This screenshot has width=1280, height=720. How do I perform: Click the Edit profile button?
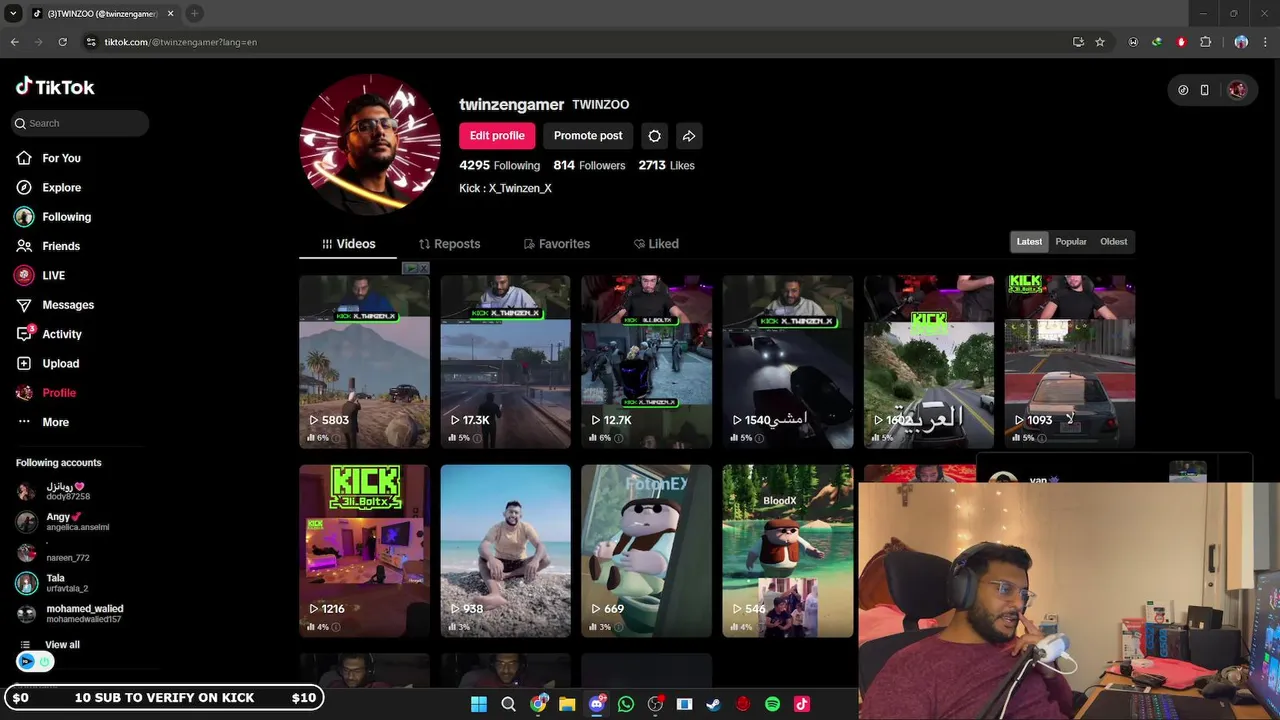497,136
